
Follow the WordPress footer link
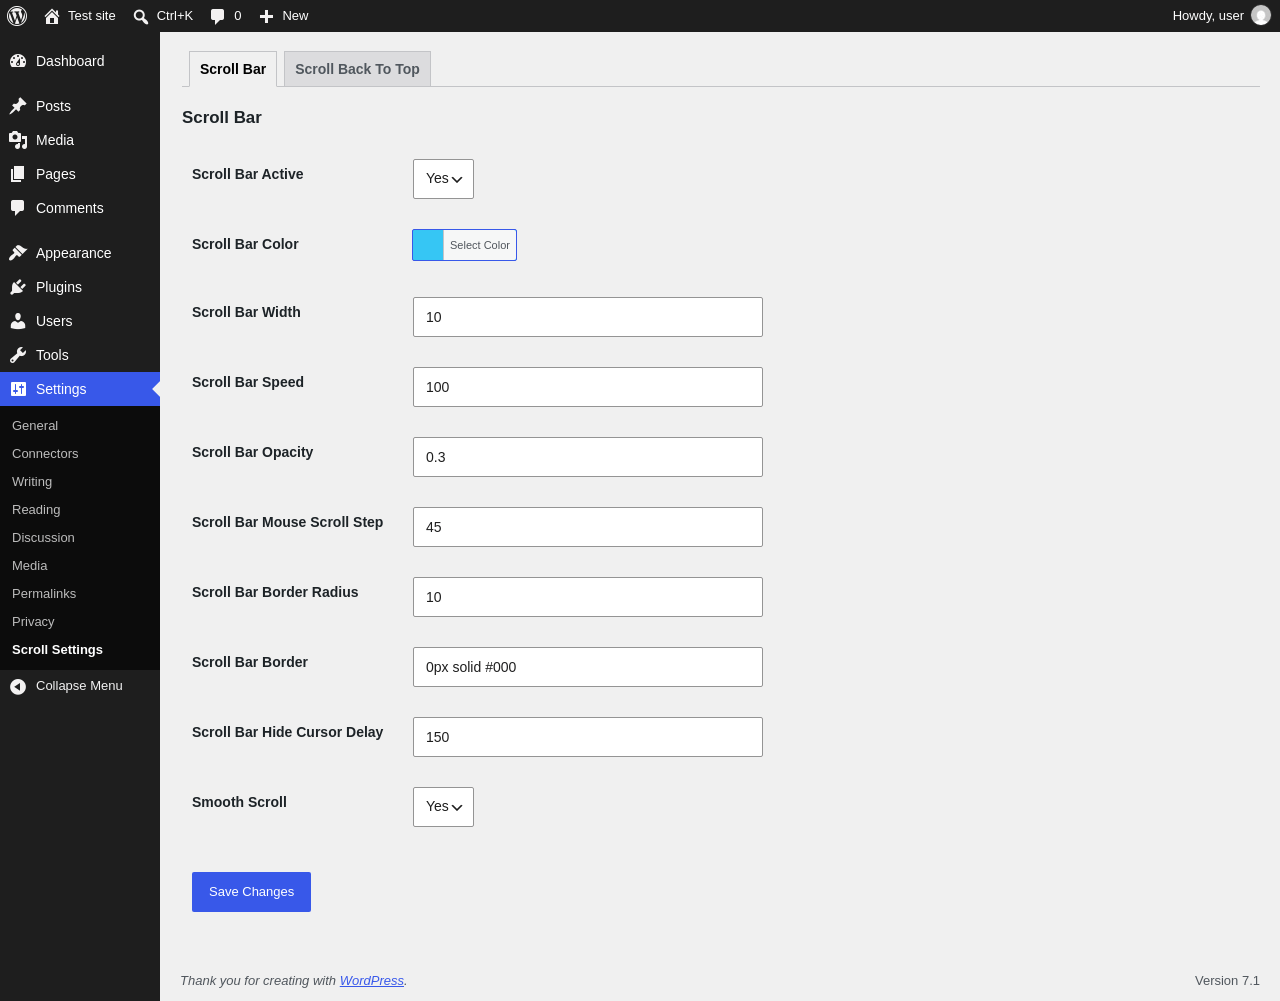click(x=372, y=981)
